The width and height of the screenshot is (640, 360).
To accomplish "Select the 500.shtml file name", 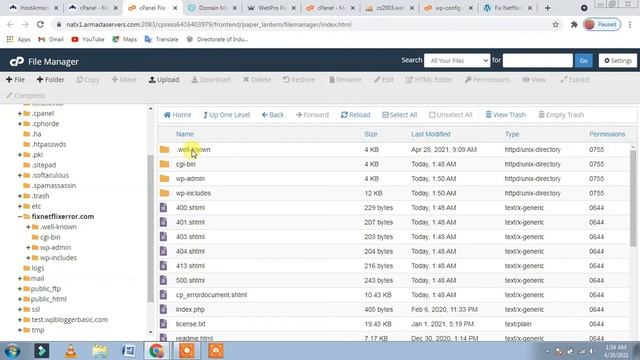I will (x=190, y=280).
